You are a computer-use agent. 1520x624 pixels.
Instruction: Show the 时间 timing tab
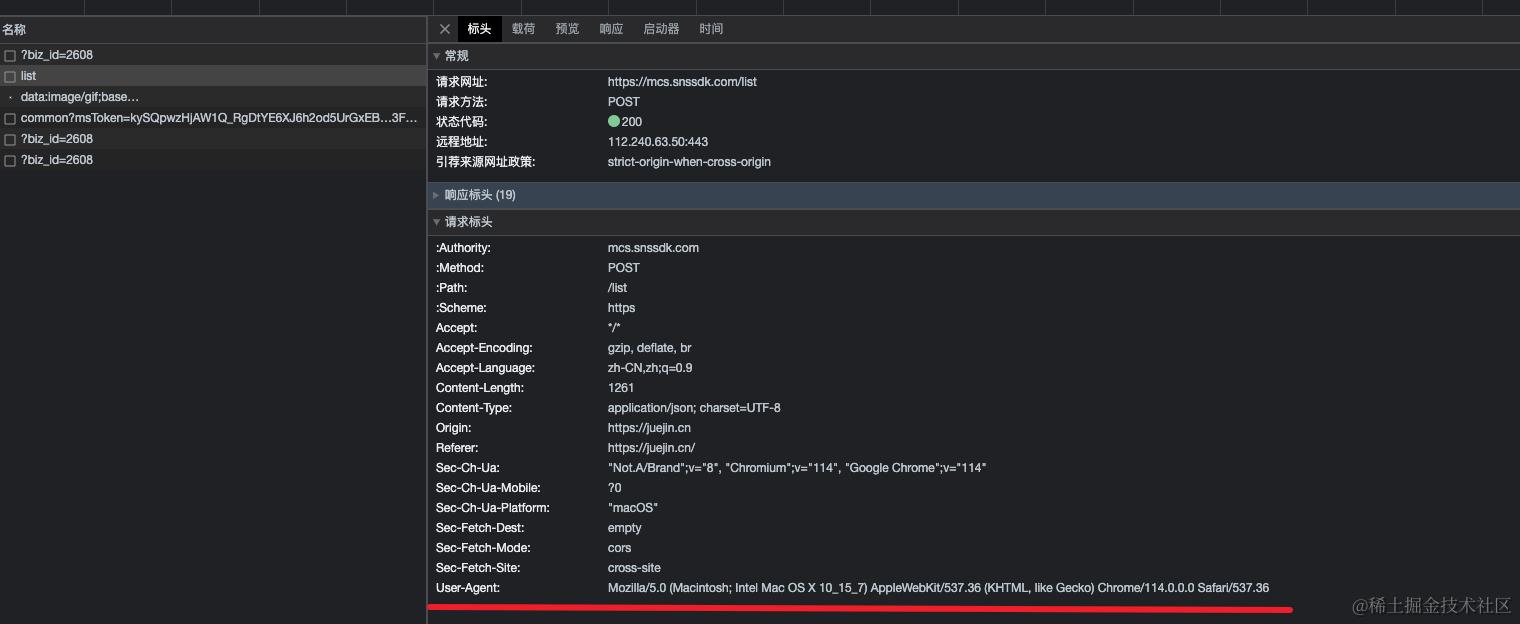coord(711,29)
